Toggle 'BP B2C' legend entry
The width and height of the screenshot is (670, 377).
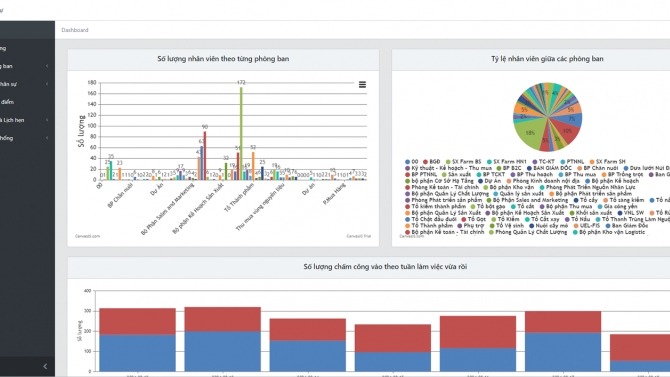point(509,168)
